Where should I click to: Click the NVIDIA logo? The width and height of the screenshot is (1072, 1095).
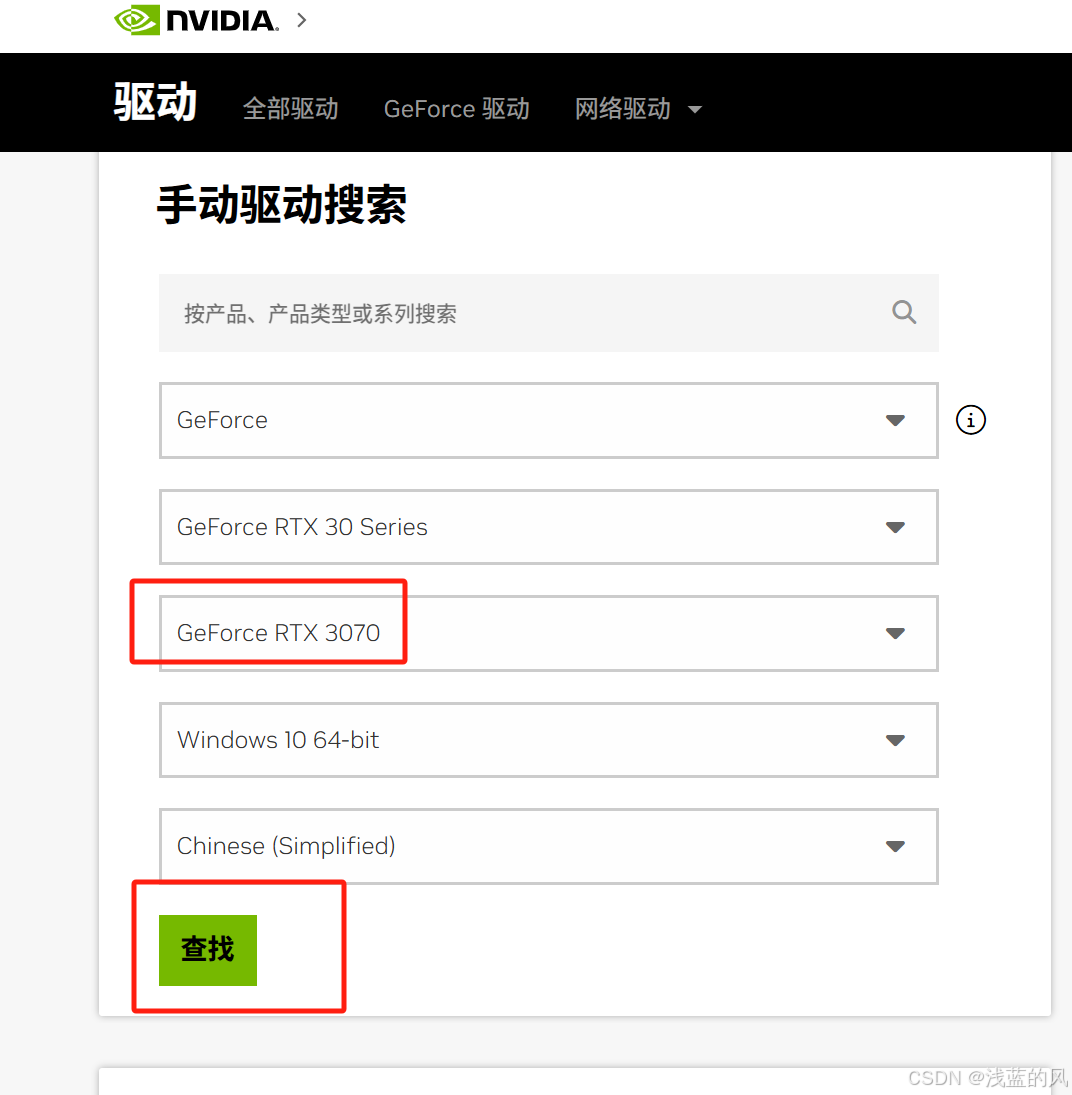coord(196,20)
